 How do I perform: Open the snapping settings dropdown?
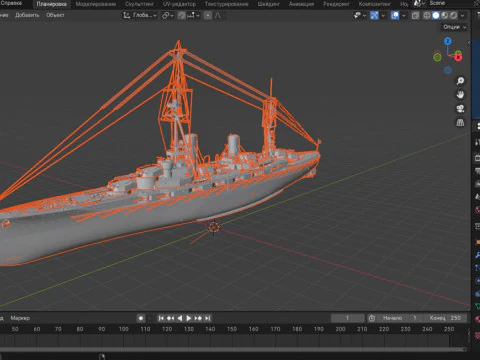click(193, 15)
